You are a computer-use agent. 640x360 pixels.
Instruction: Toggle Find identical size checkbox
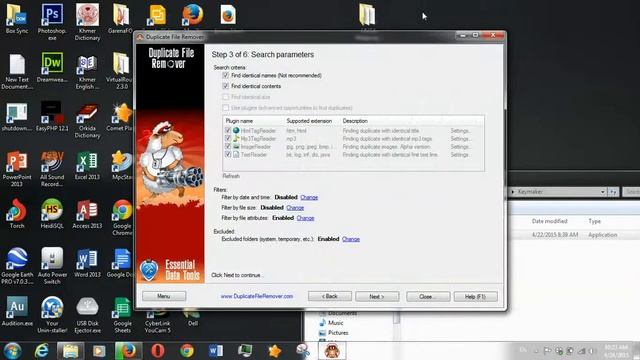[x=226, y=97]
